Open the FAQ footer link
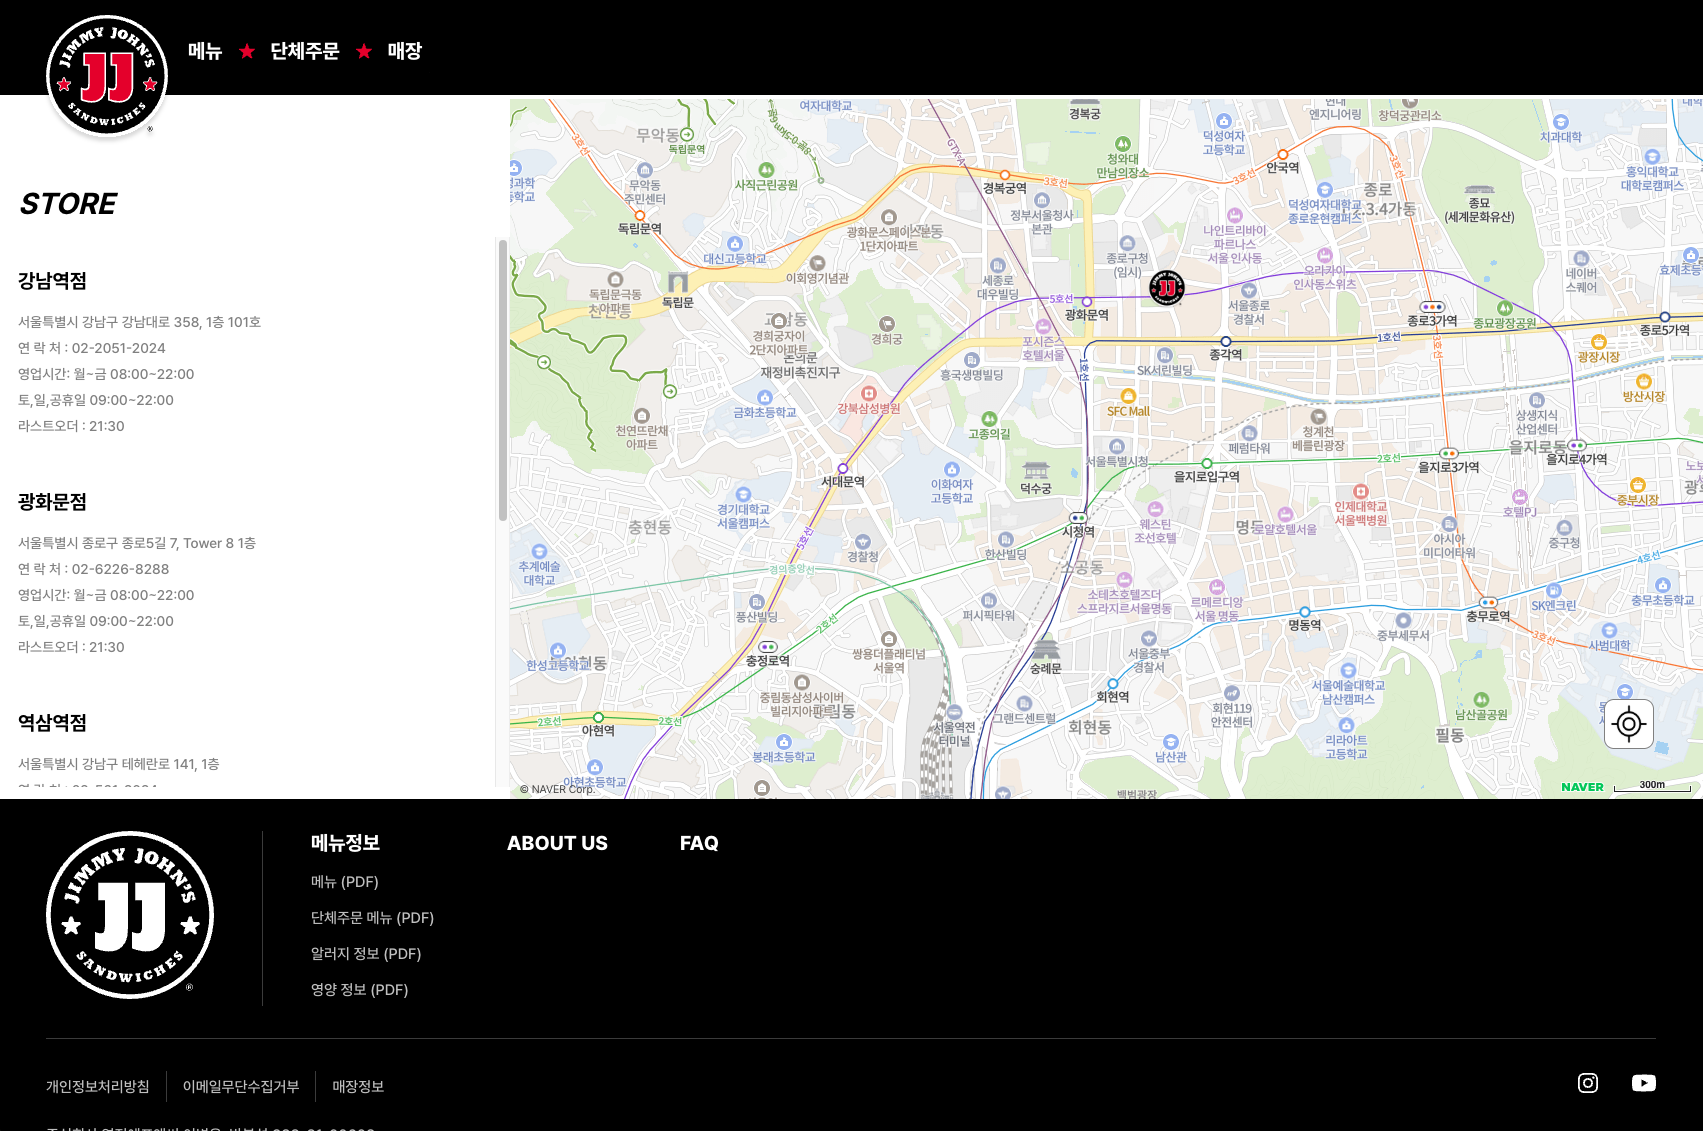This screenshot has width=1703, height=1131. coord(699,843)
